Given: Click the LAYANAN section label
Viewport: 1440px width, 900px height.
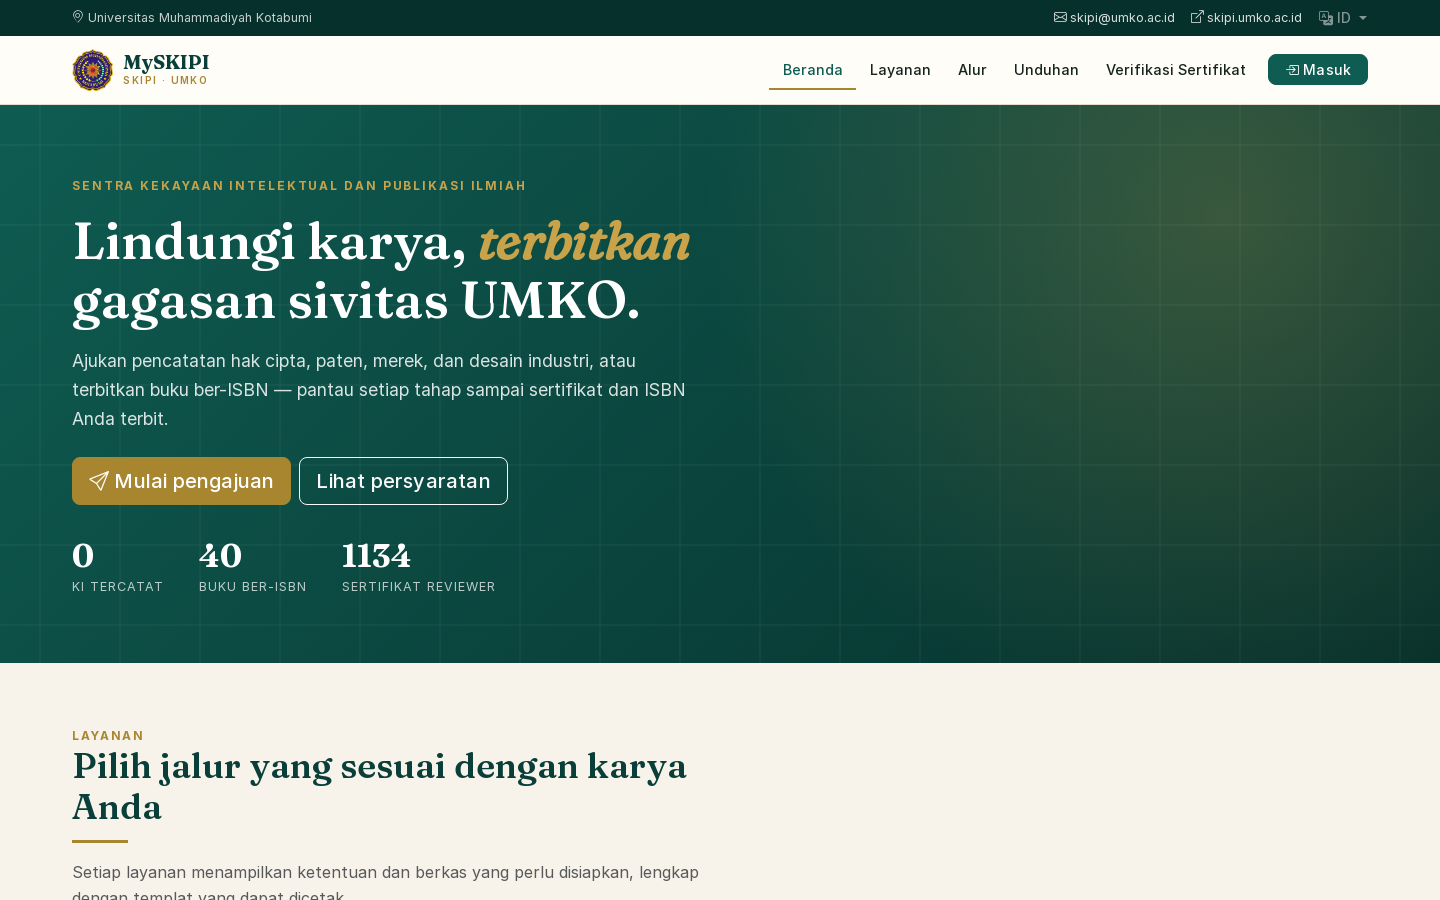Looking at the screenshot, I should click(108, 736).
